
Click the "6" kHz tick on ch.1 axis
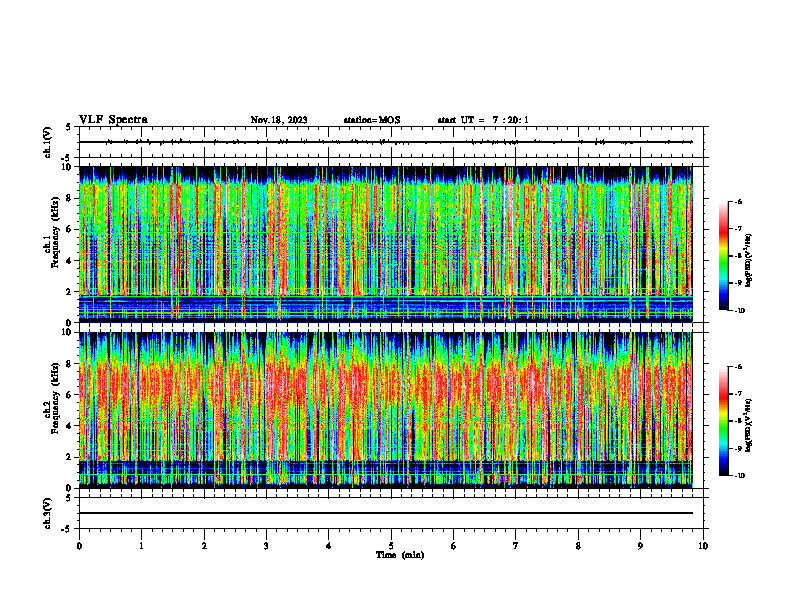pos(70,229)
